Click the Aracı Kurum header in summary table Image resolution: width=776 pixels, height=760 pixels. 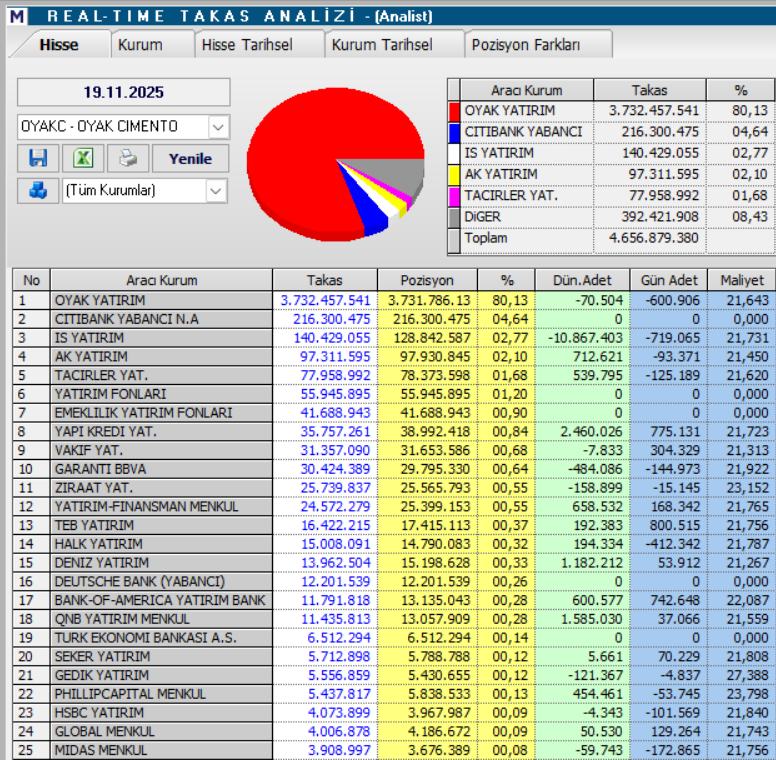[527, 91]
